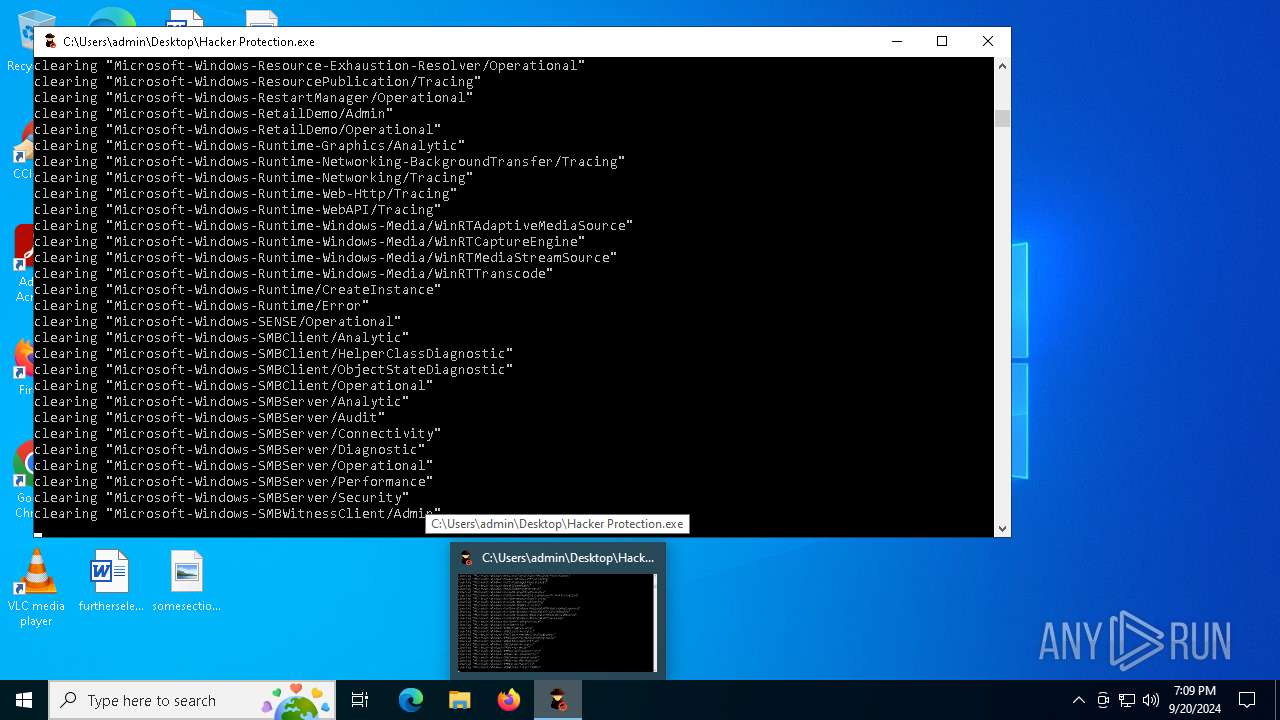This screenshot has height=720, width=1280.
Task: Maximize the Hacker Protection console window
Action: (942, 41)
